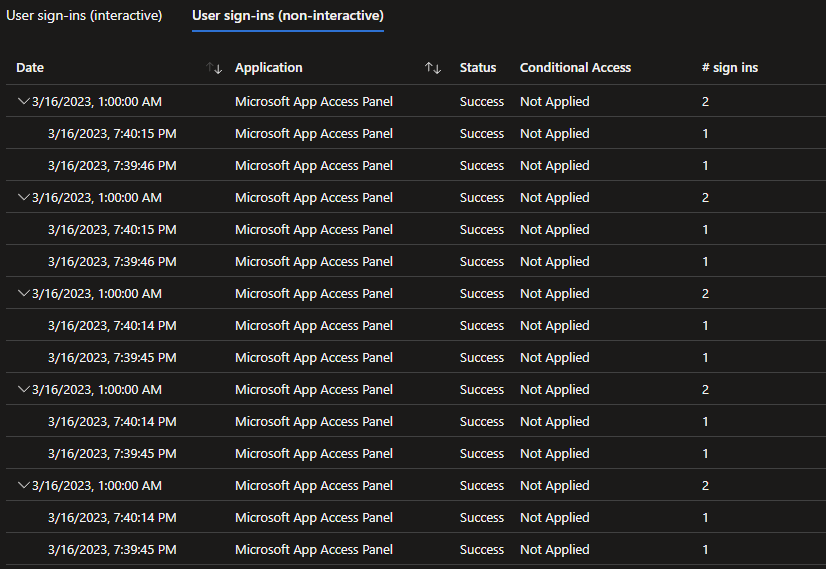
Task: Open the topmost 7:40:14 PM sign-in entry
Action: tap(112, 325)
